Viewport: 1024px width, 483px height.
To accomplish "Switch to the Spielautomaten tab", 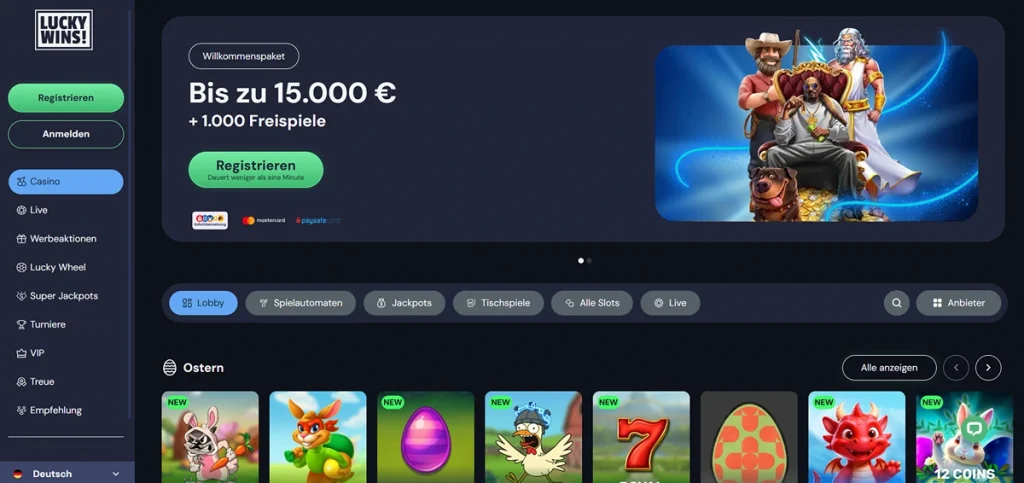I will pos(300,303).
